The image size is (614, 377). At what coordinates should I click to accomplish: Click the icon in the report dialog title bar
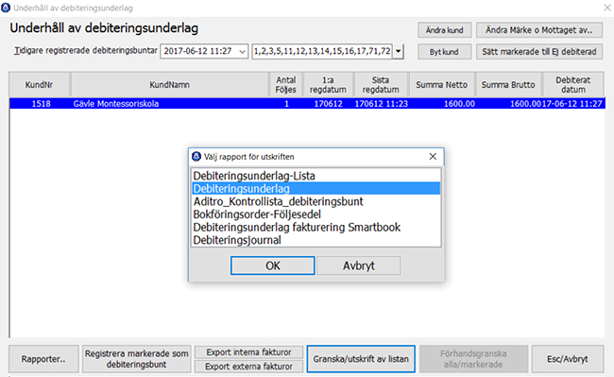[x=196, y=157]
